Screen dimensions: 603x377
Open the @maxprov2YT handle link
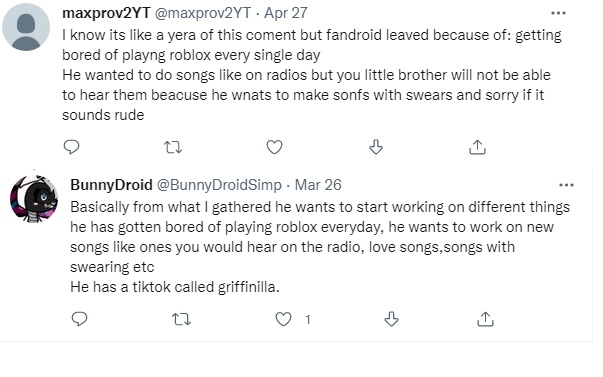coord(203,13)
